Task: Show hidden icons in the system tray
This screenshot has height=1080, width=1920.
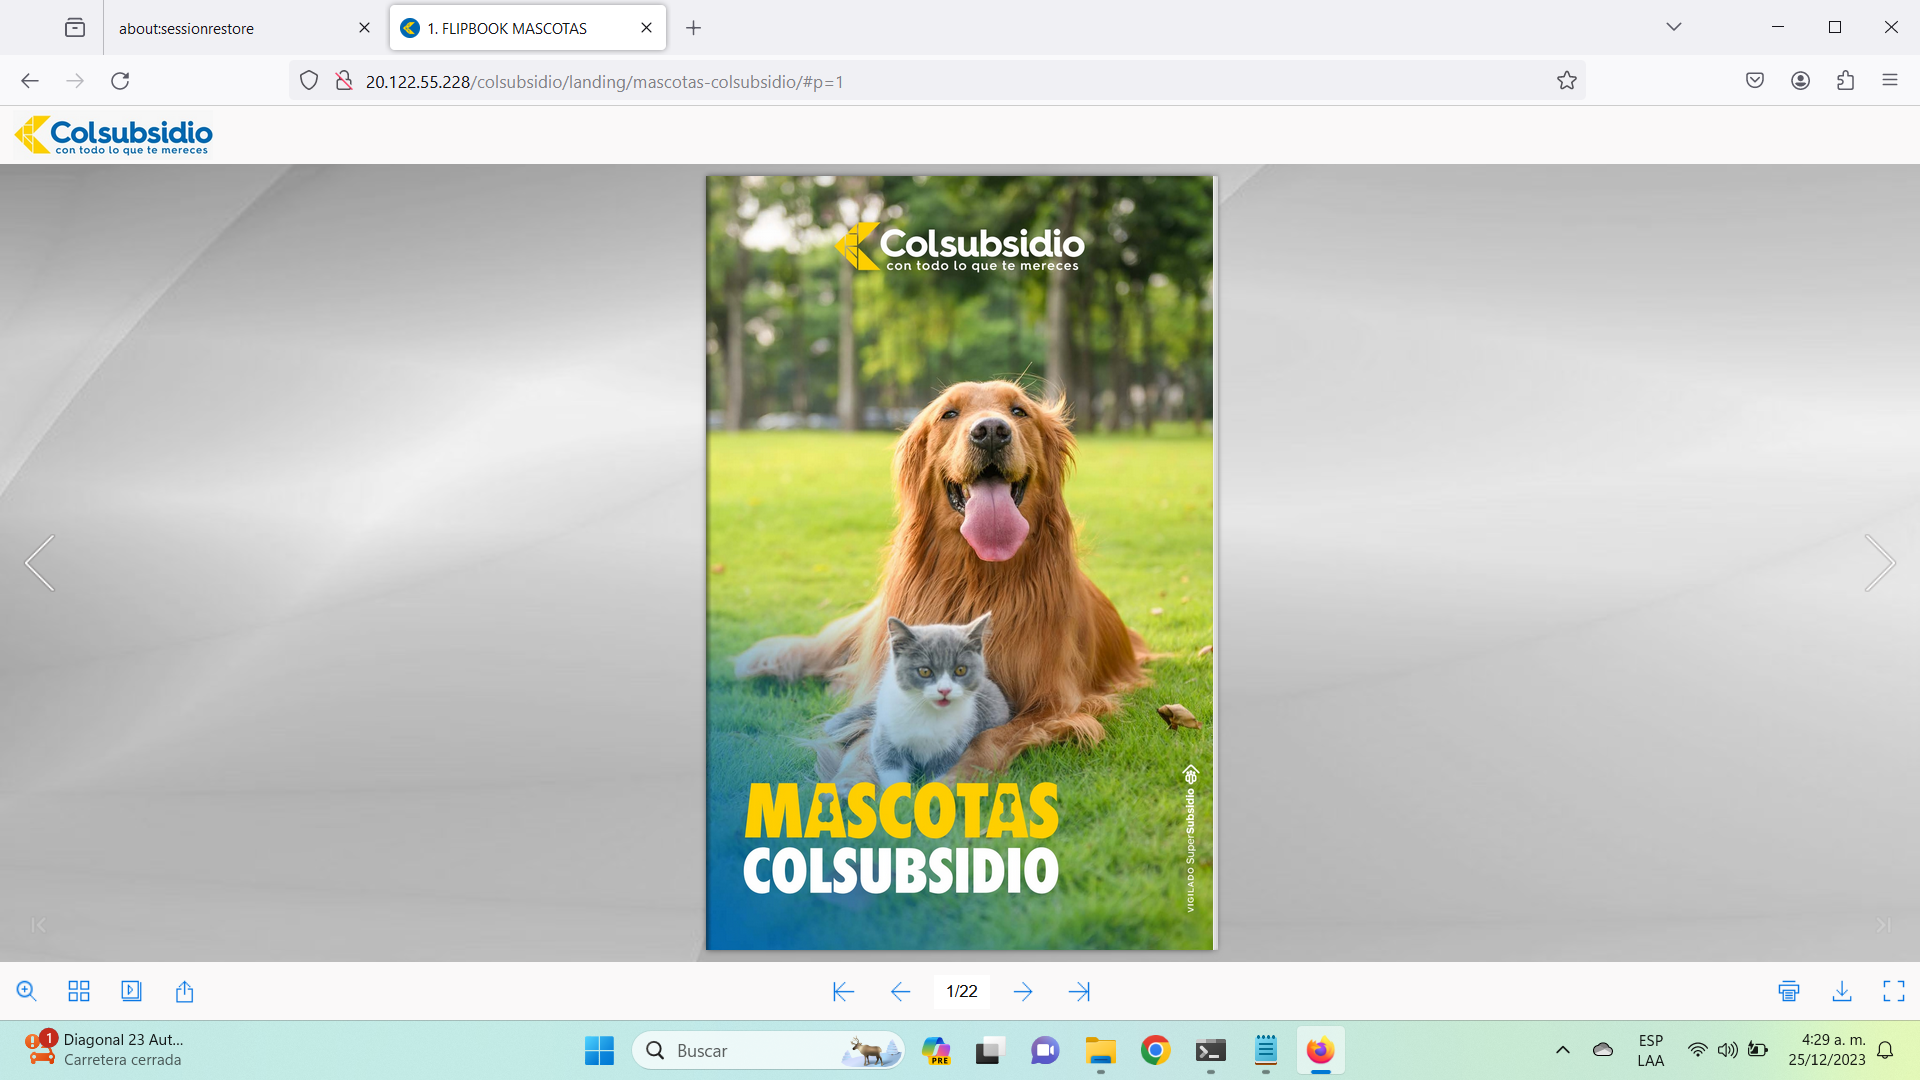Action: [x=1562, y=1050]
